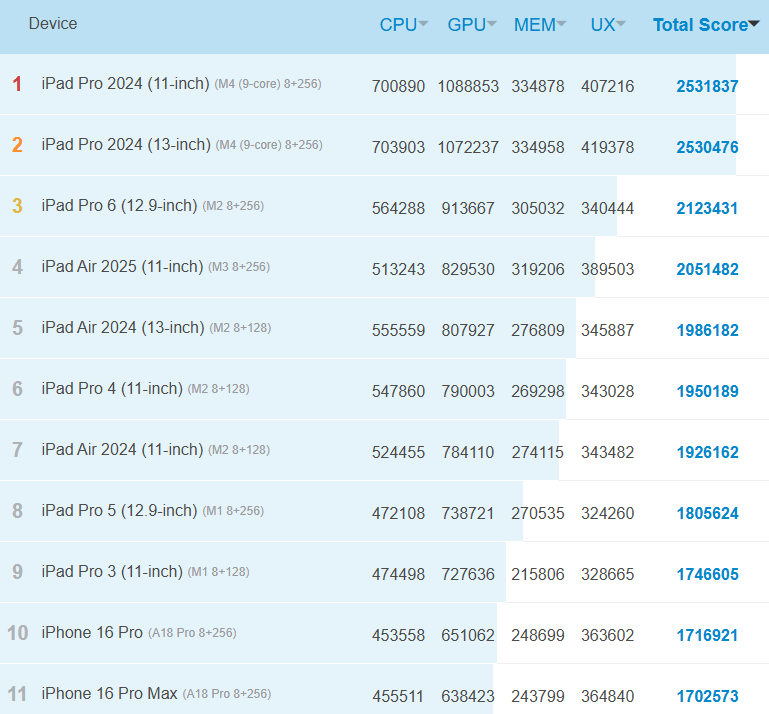The image size is (769, 714).
Task: Select iPad Pro 6 (12.9-inch) device name
Action: point(119,205)
